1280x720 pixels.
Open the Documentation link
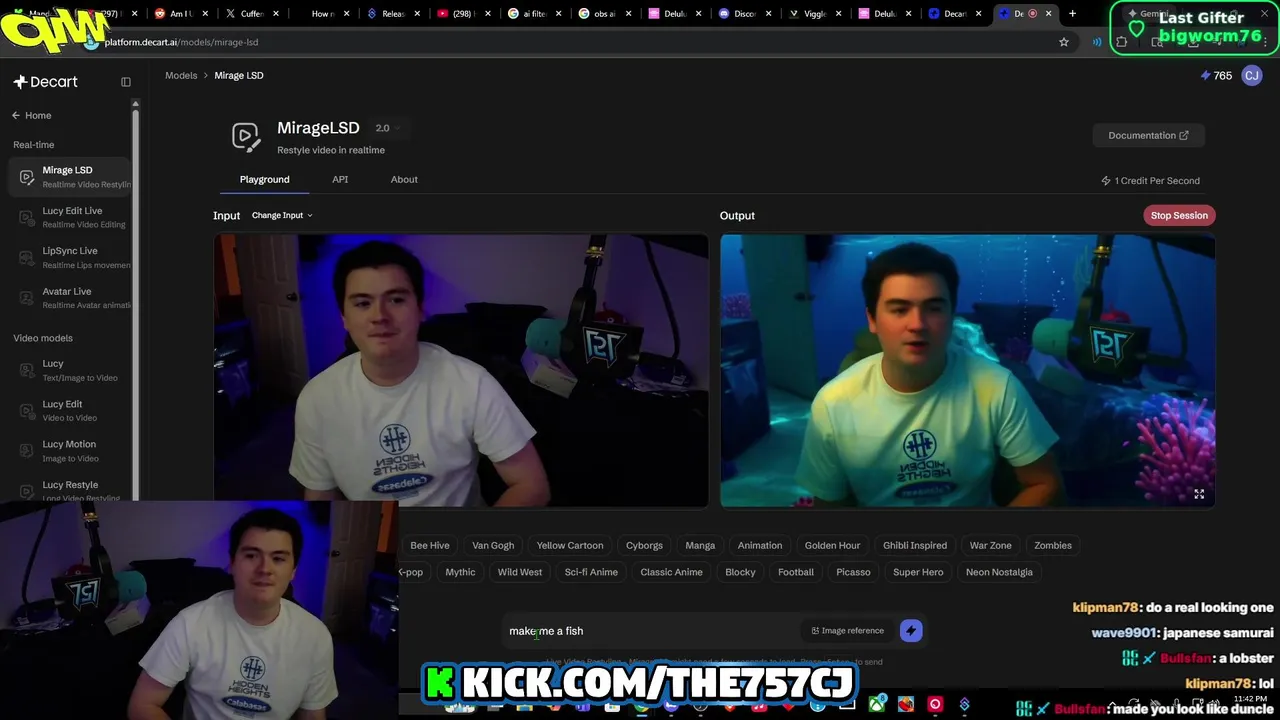point(1148,135)
